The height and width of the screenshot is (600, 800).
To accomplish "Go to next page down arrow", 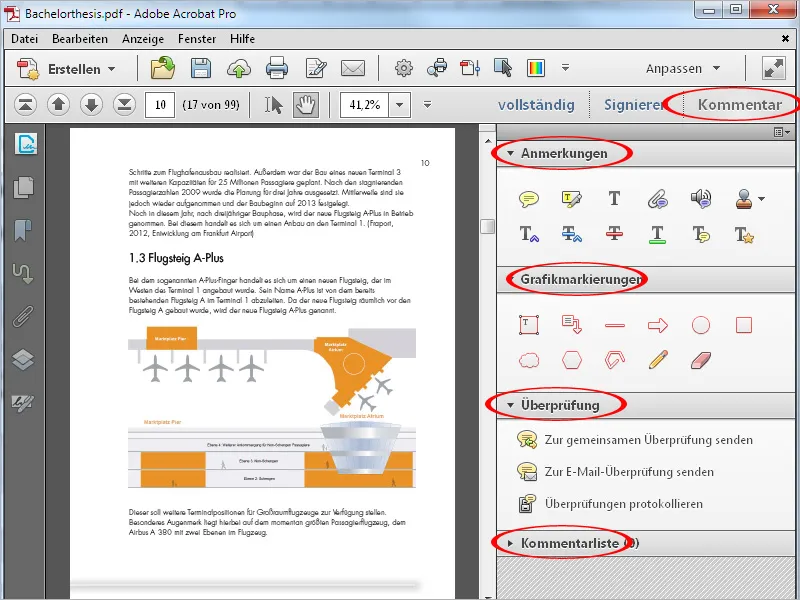I will click(x=91, y=105).
